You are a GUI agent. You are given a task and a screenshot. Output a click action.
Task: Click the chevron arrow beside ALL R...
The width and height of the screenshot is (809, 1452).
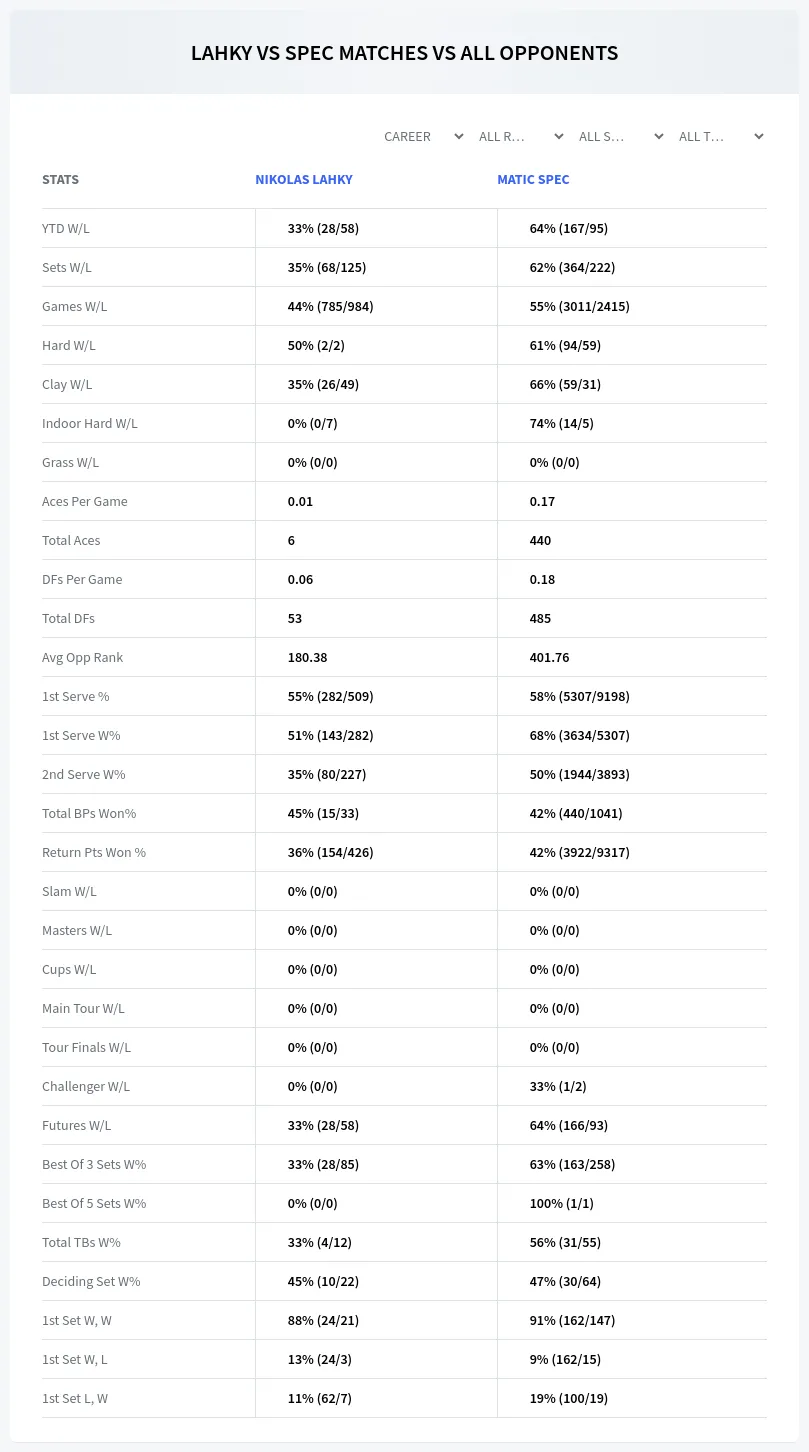coord(559,137)
